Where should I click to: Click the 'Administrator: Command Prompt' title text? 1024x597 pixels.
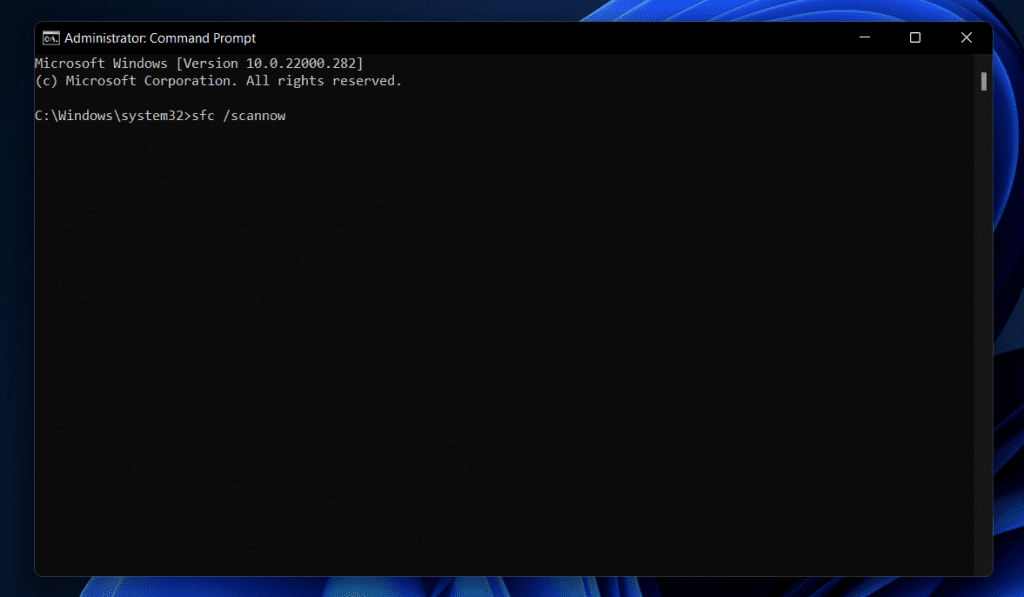click(160, 37)
